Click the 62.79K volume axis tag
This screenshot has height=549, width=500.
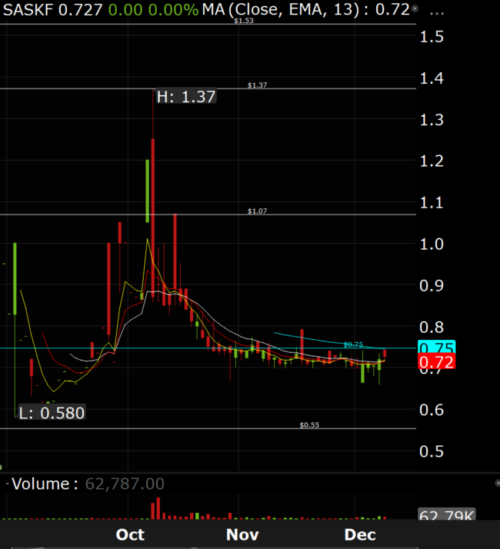pyautogui.click(x=447, y=514)
